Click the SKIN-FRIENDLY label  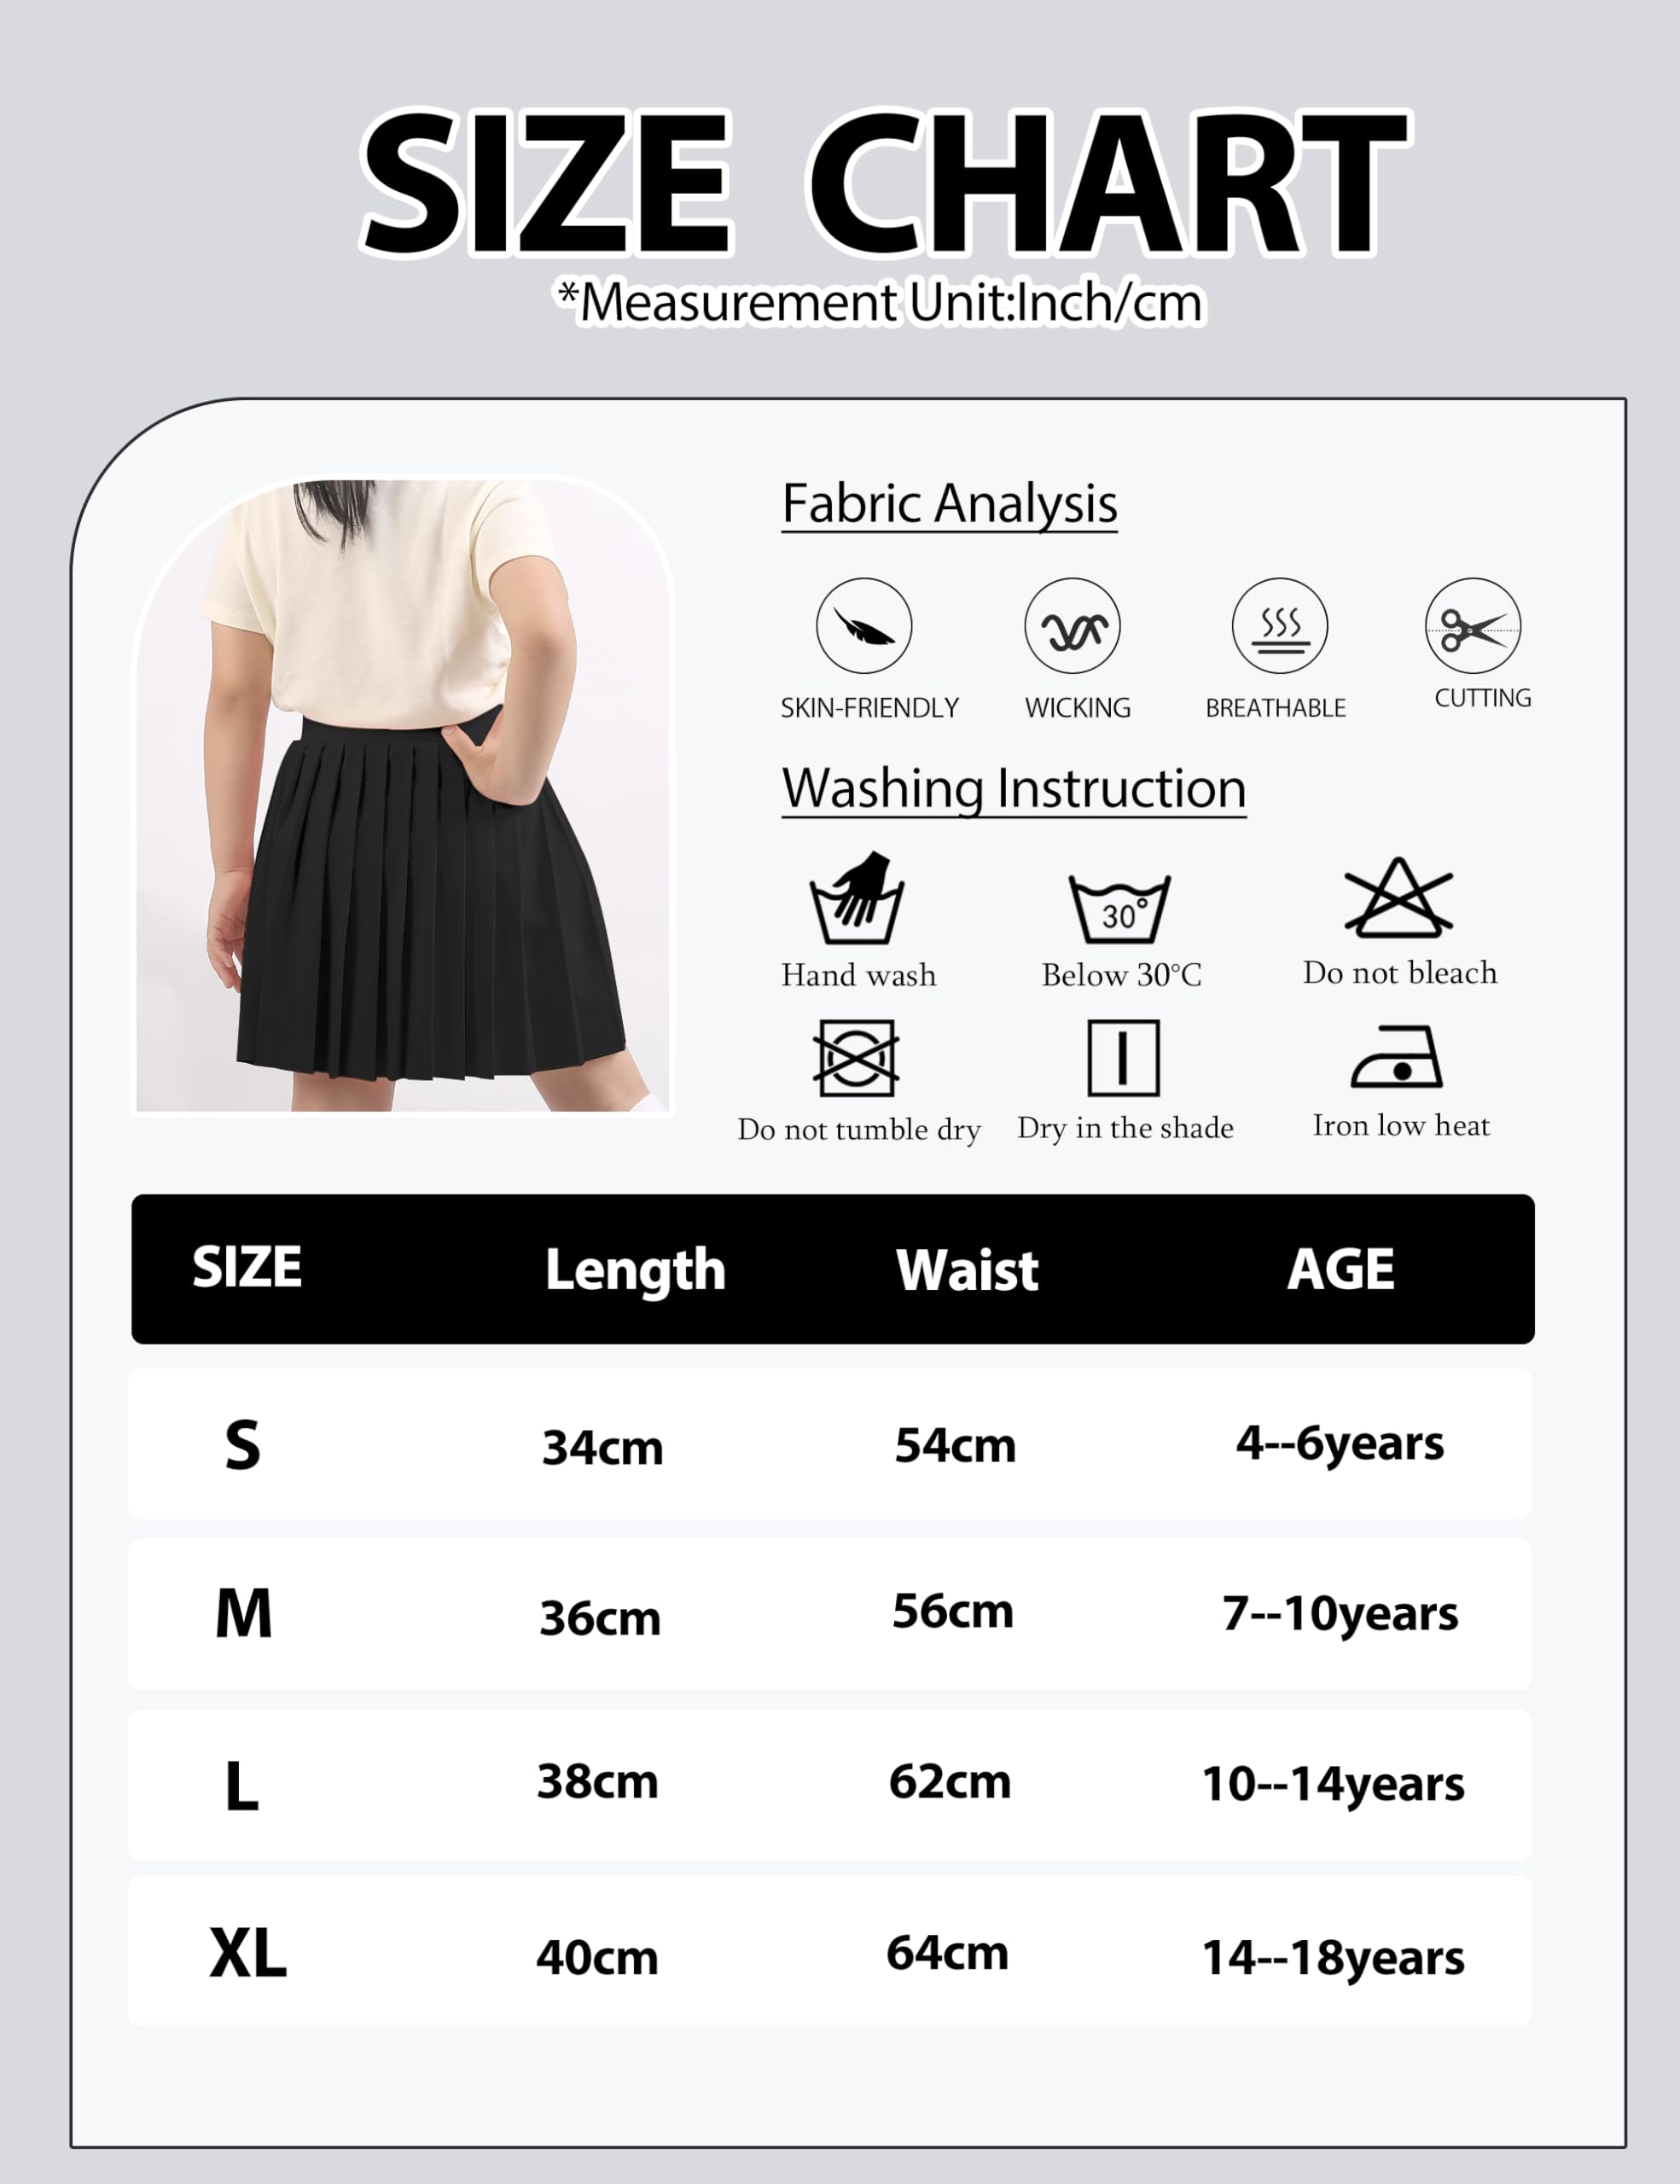pos(869,708)
